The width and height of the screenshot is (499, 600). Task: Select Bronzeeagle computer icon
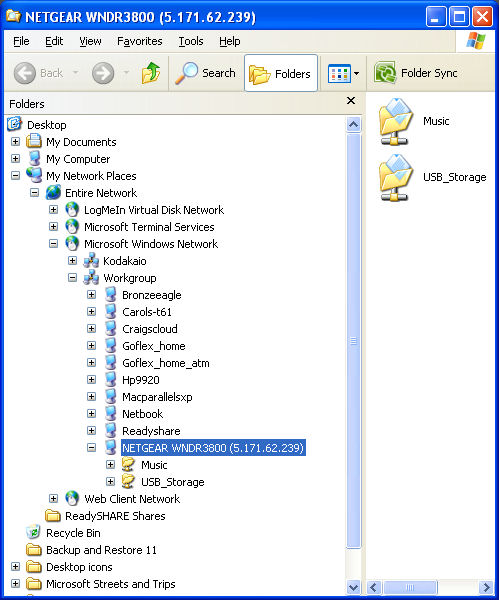click(111, 294)
